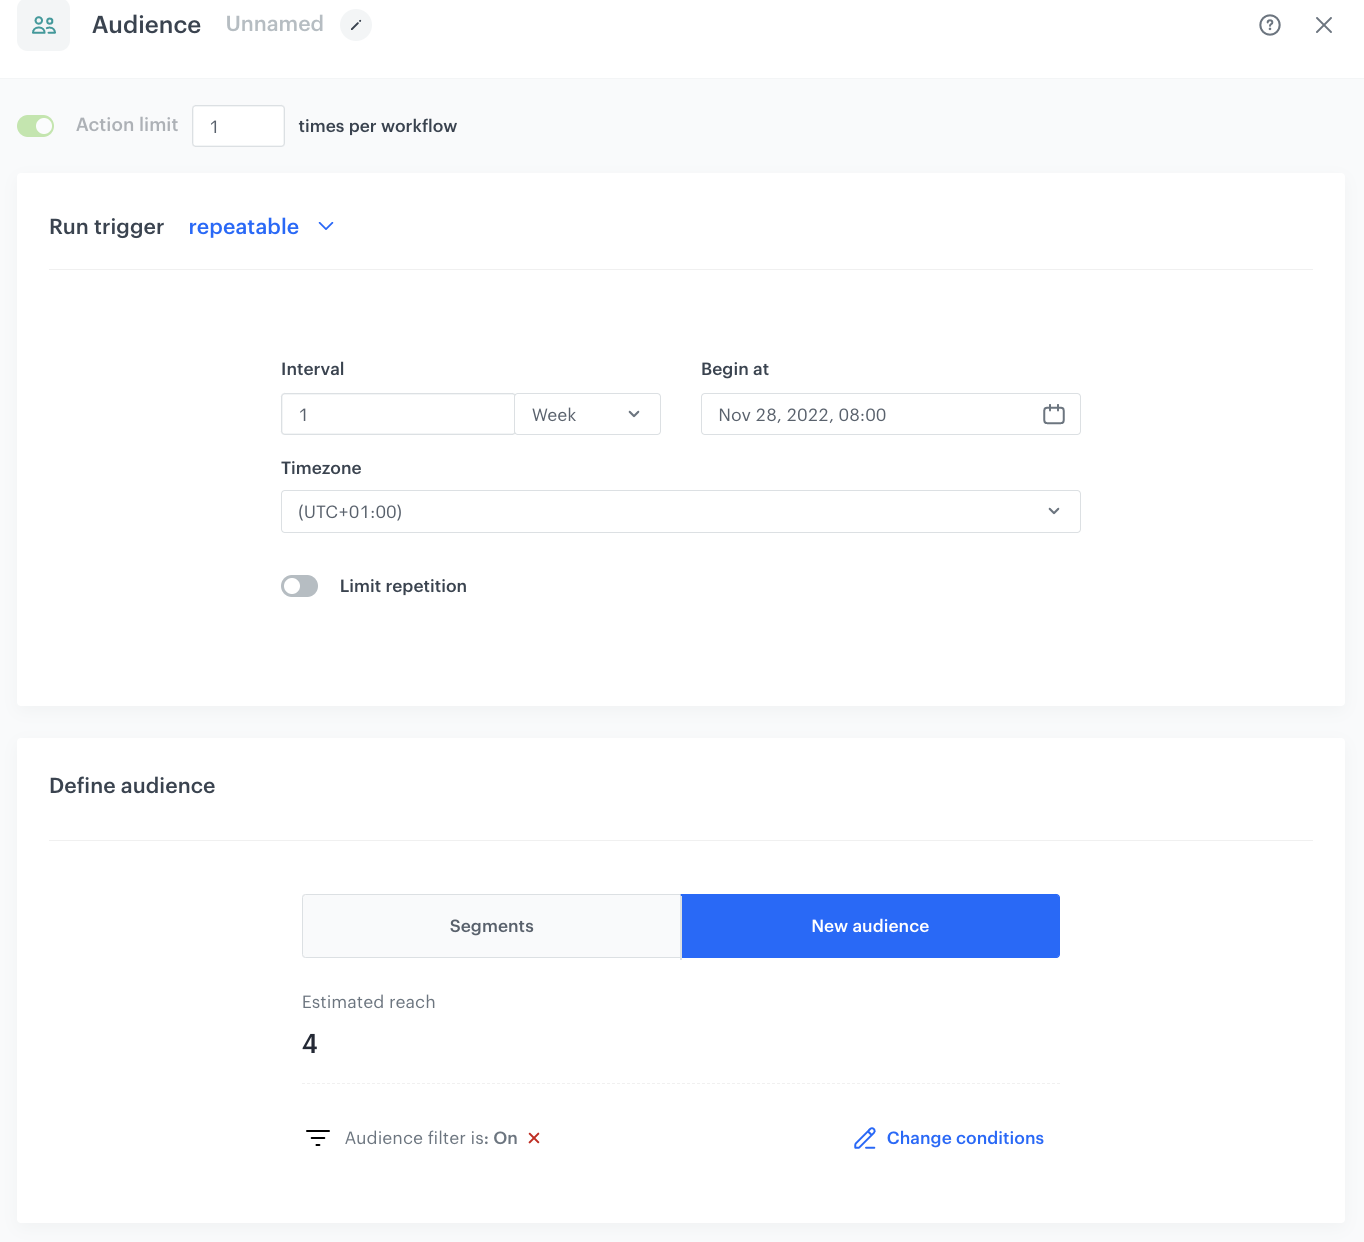Viewport: 1364px width, 1242px height.
Task: Open the Timezone dropdown
Action: click(x=680, y=511)
